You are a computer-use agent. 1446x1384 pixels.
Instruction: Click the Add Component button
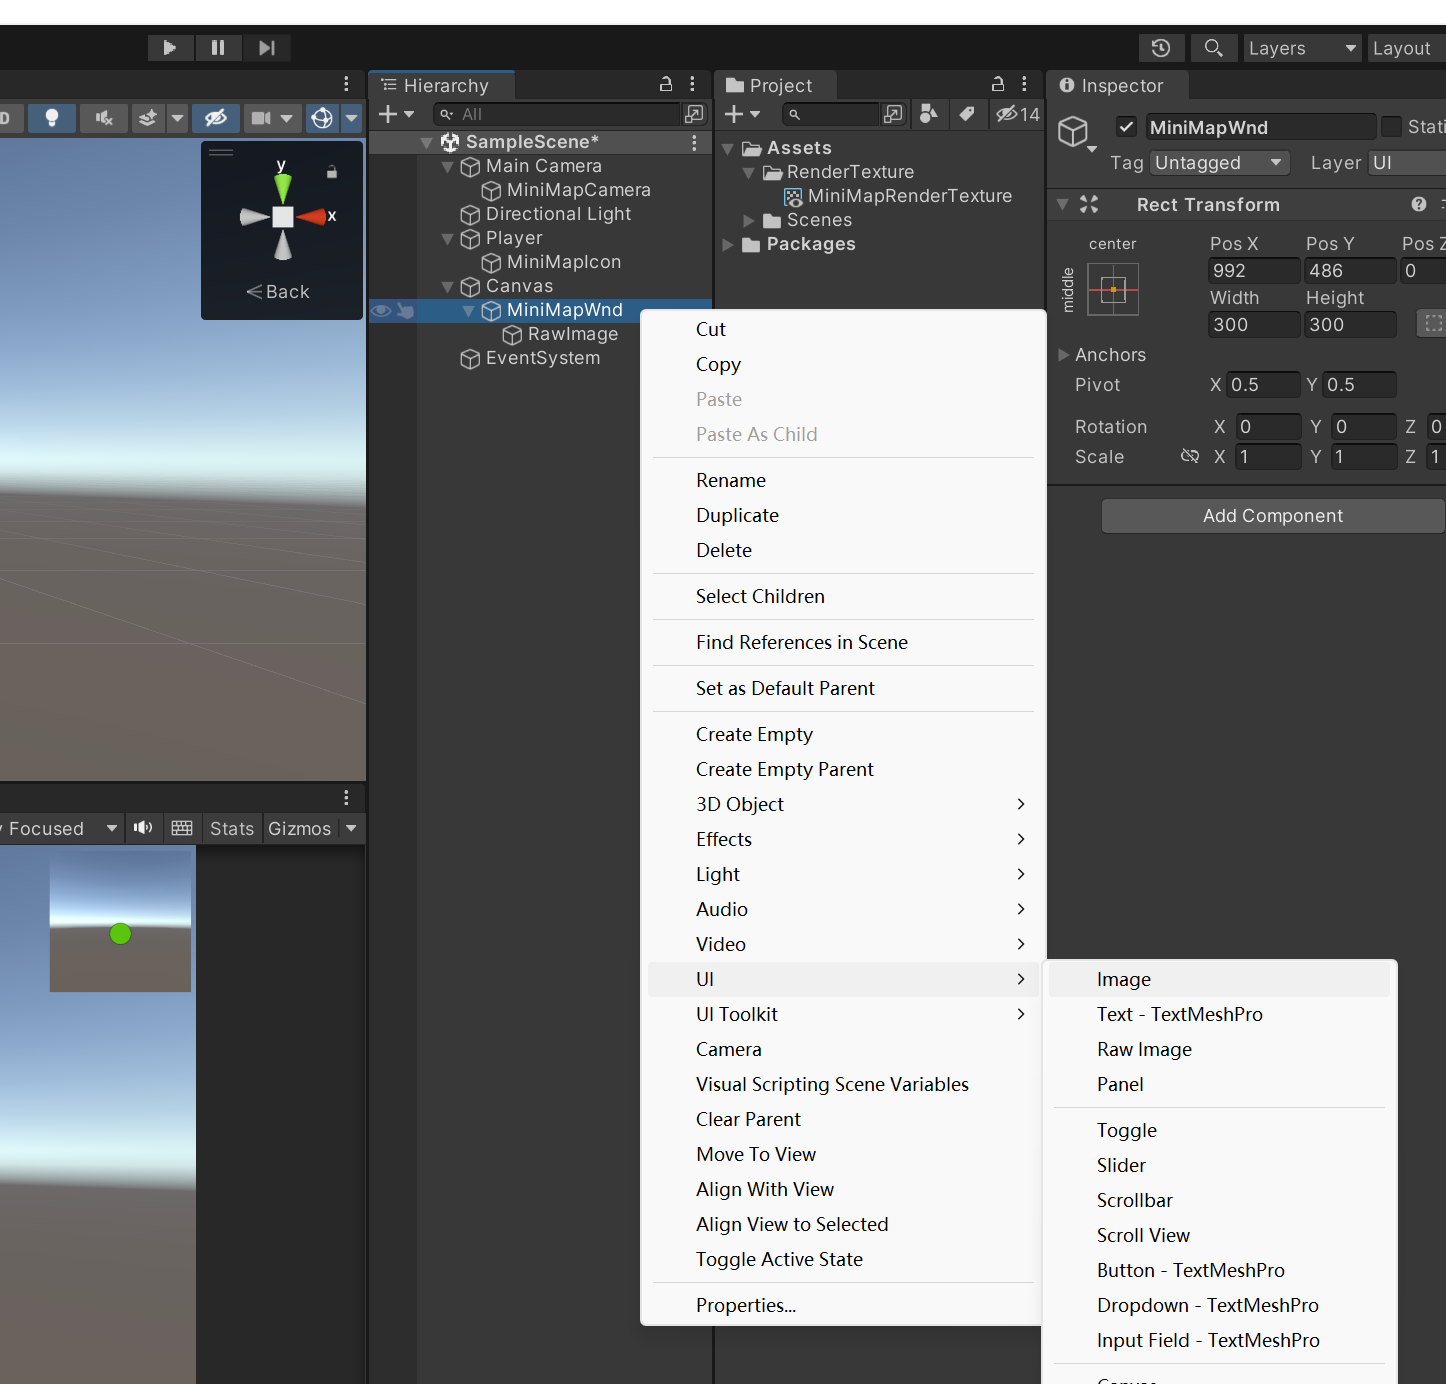click(1273, 516)
